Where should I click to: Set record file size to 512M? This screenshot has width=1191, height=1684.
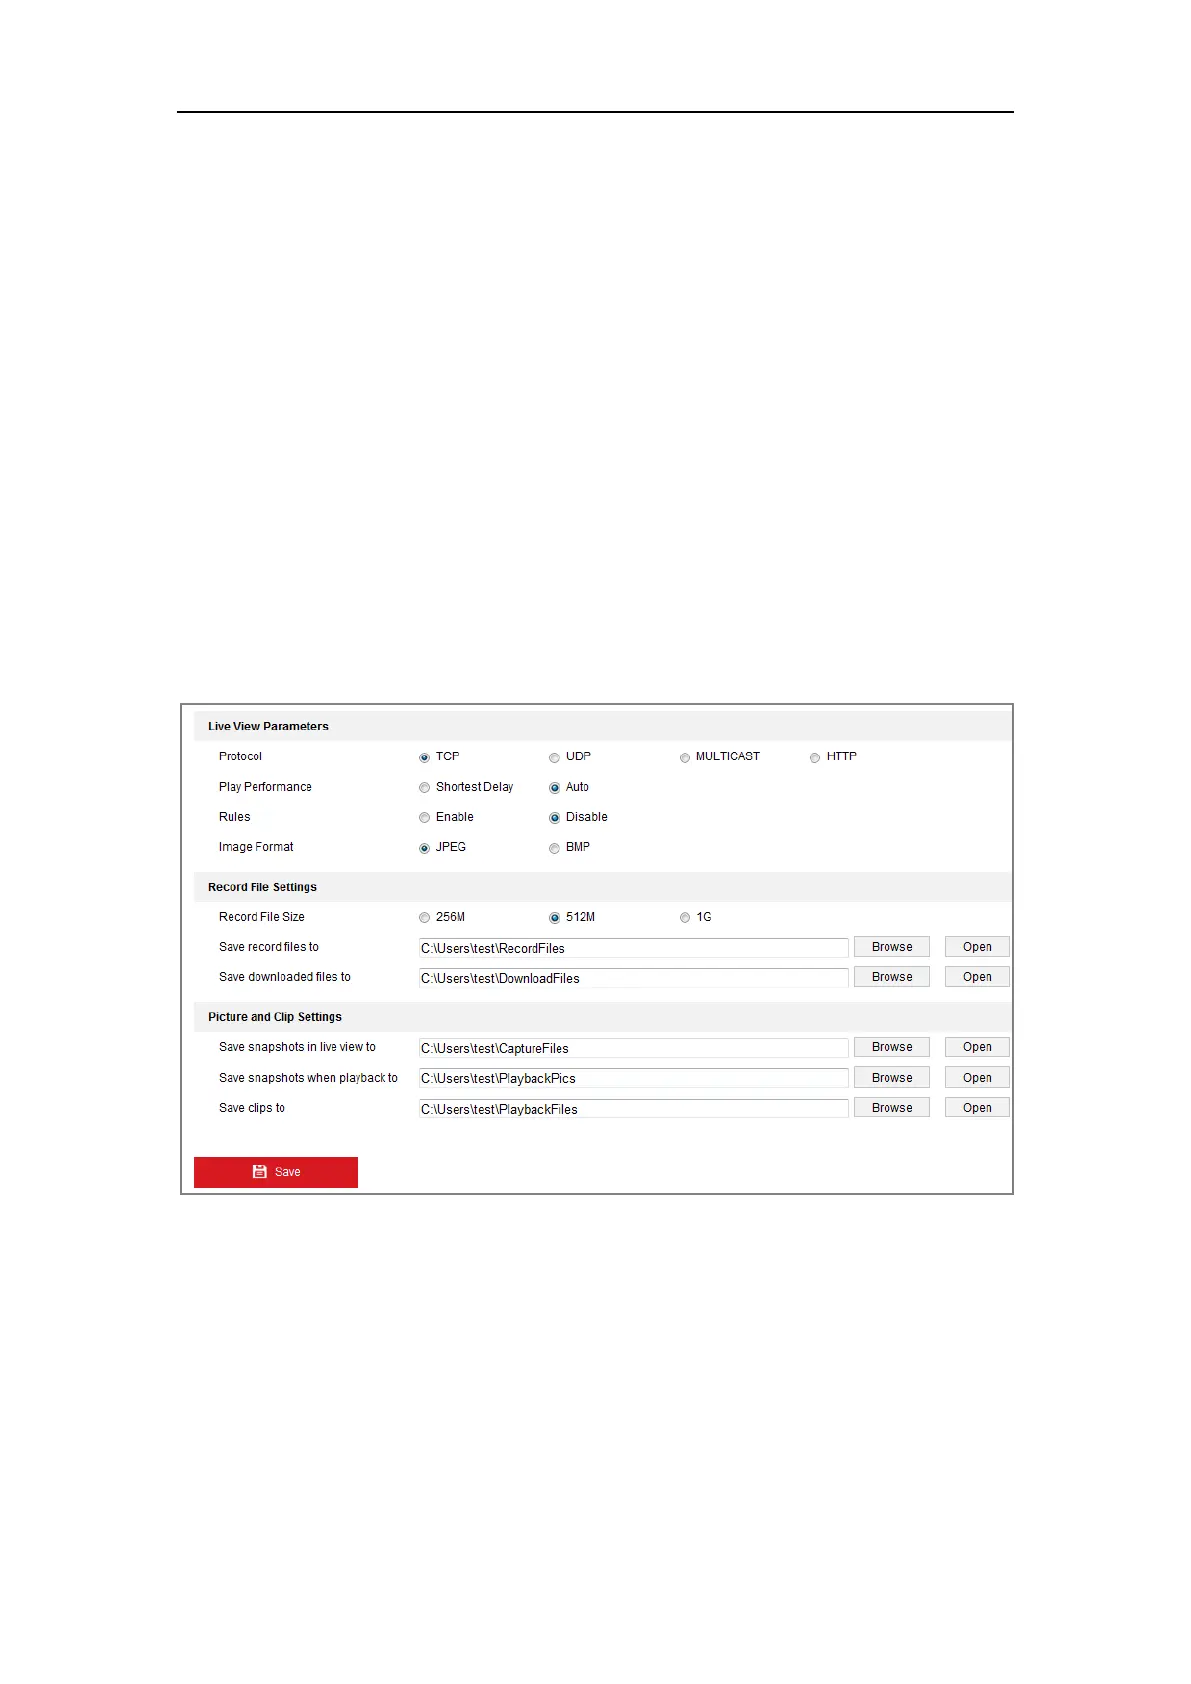click(x=554, y=918)
